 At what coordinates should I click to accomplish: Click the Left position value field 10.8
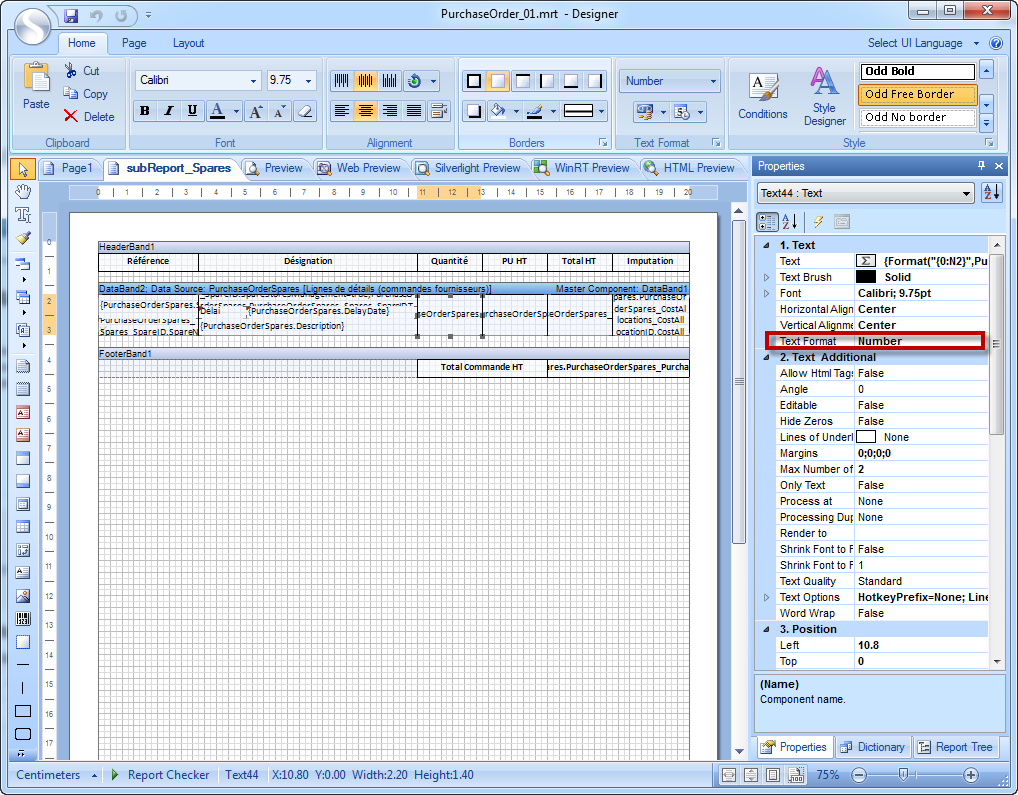point(922,646)
